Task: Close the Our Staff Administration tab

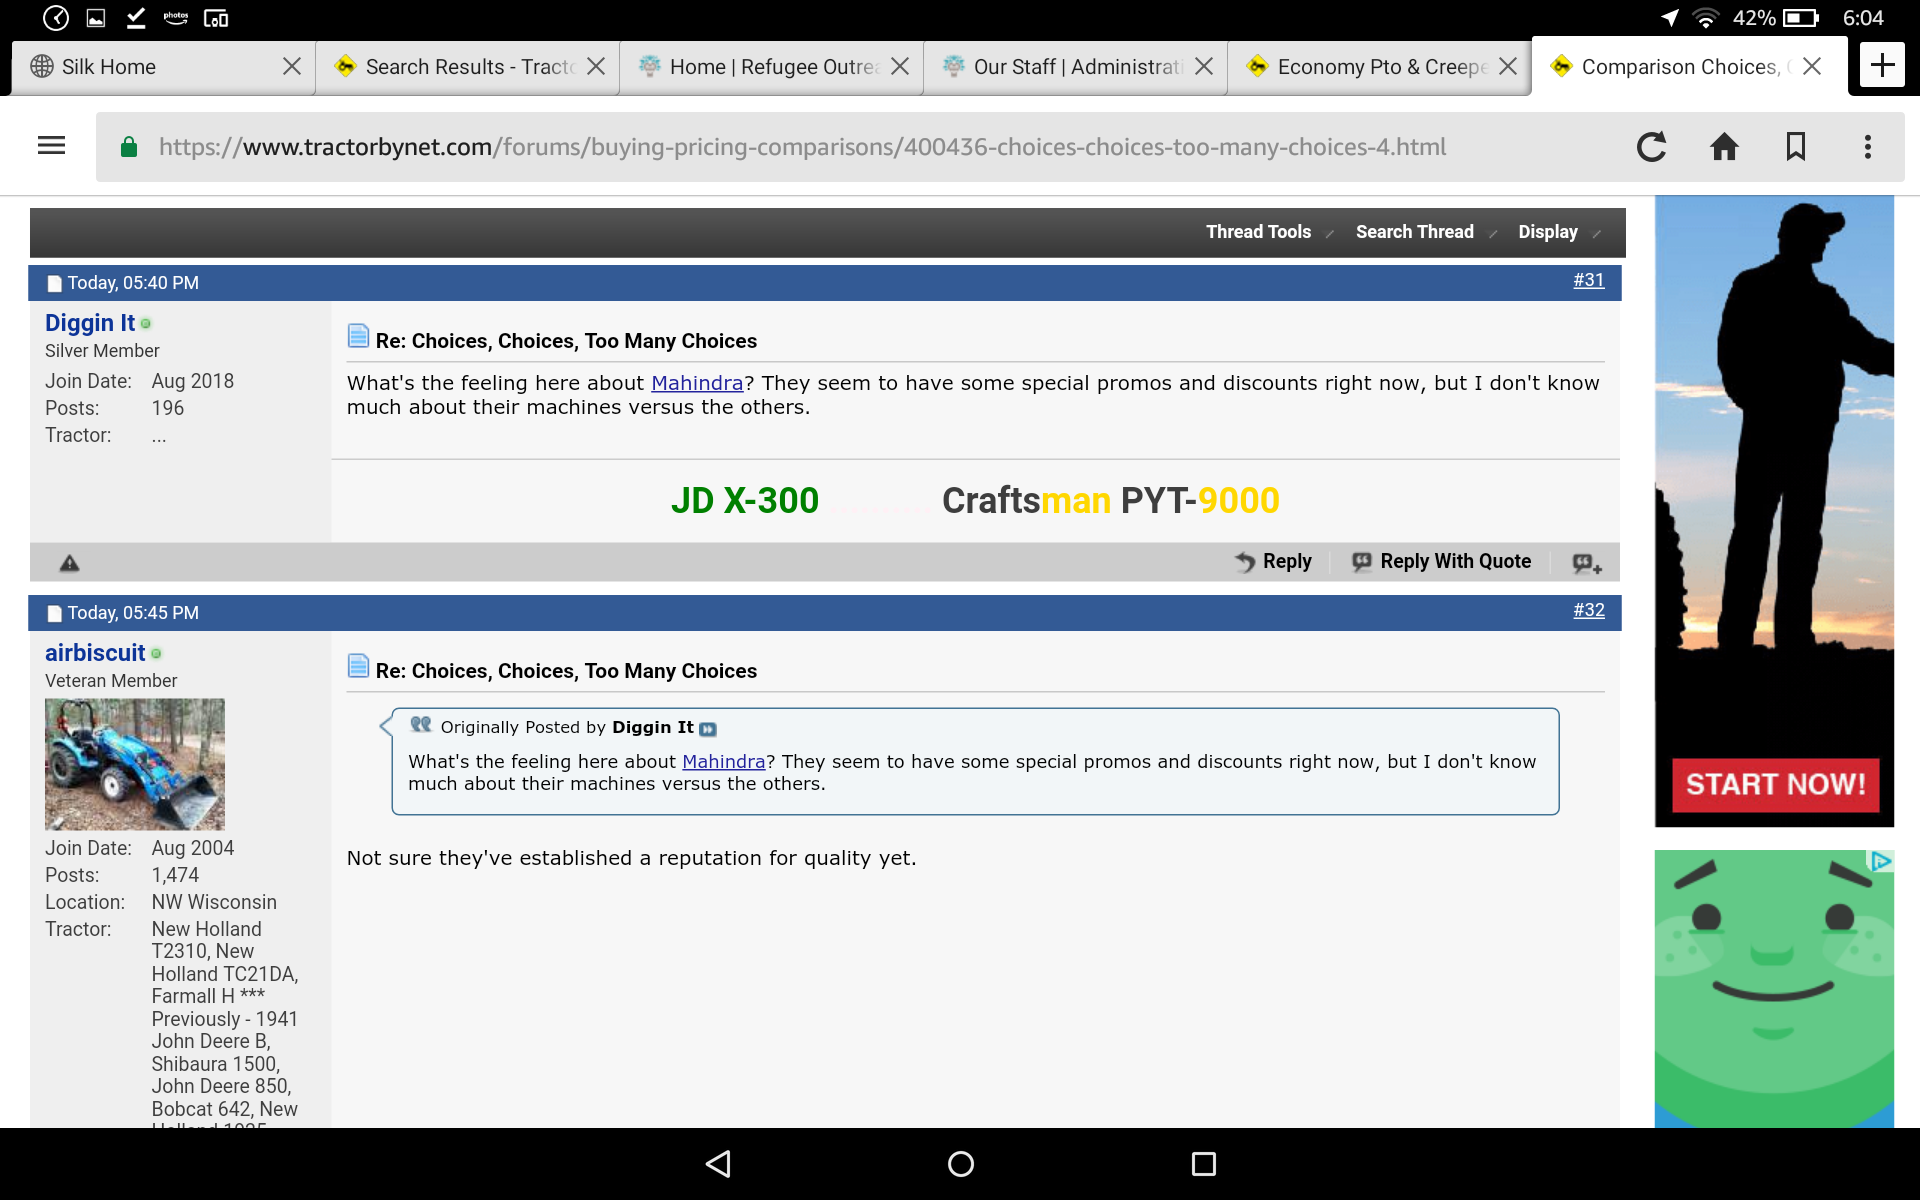Action: coord(1204,66)
